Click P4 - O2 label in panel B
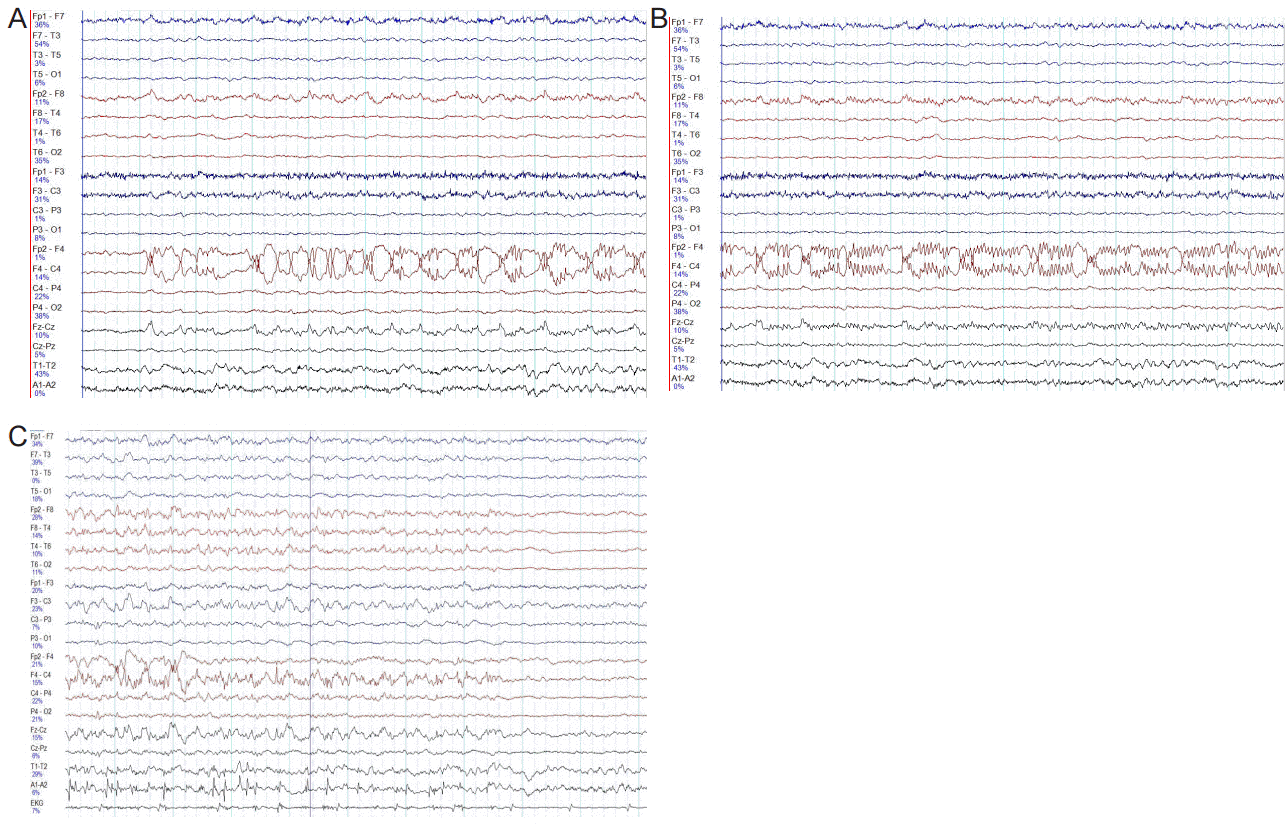The image size is (1288, 826). pos(686,304)
